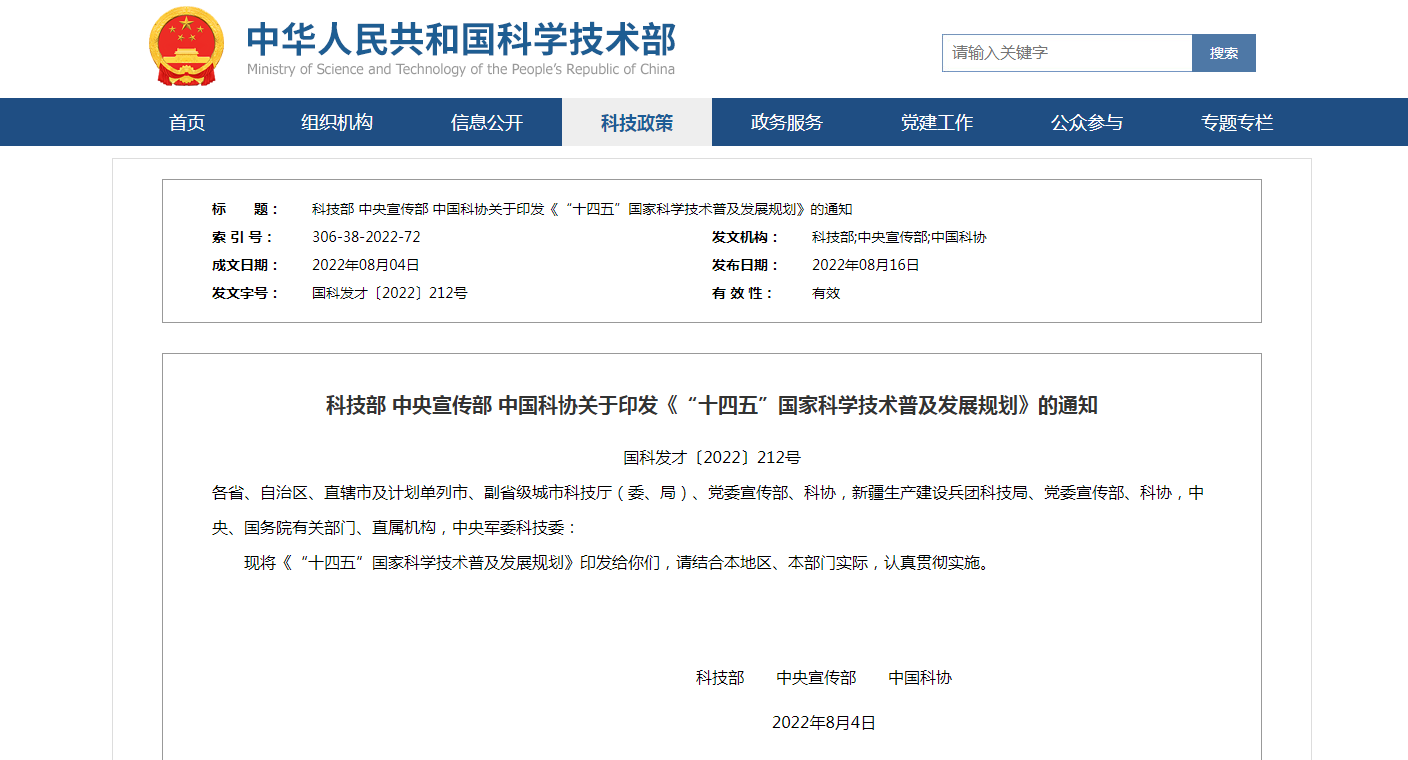This screenshot has width=1408, height=760.
Task: Click the 索引号 label
Action: pos(242,237)
